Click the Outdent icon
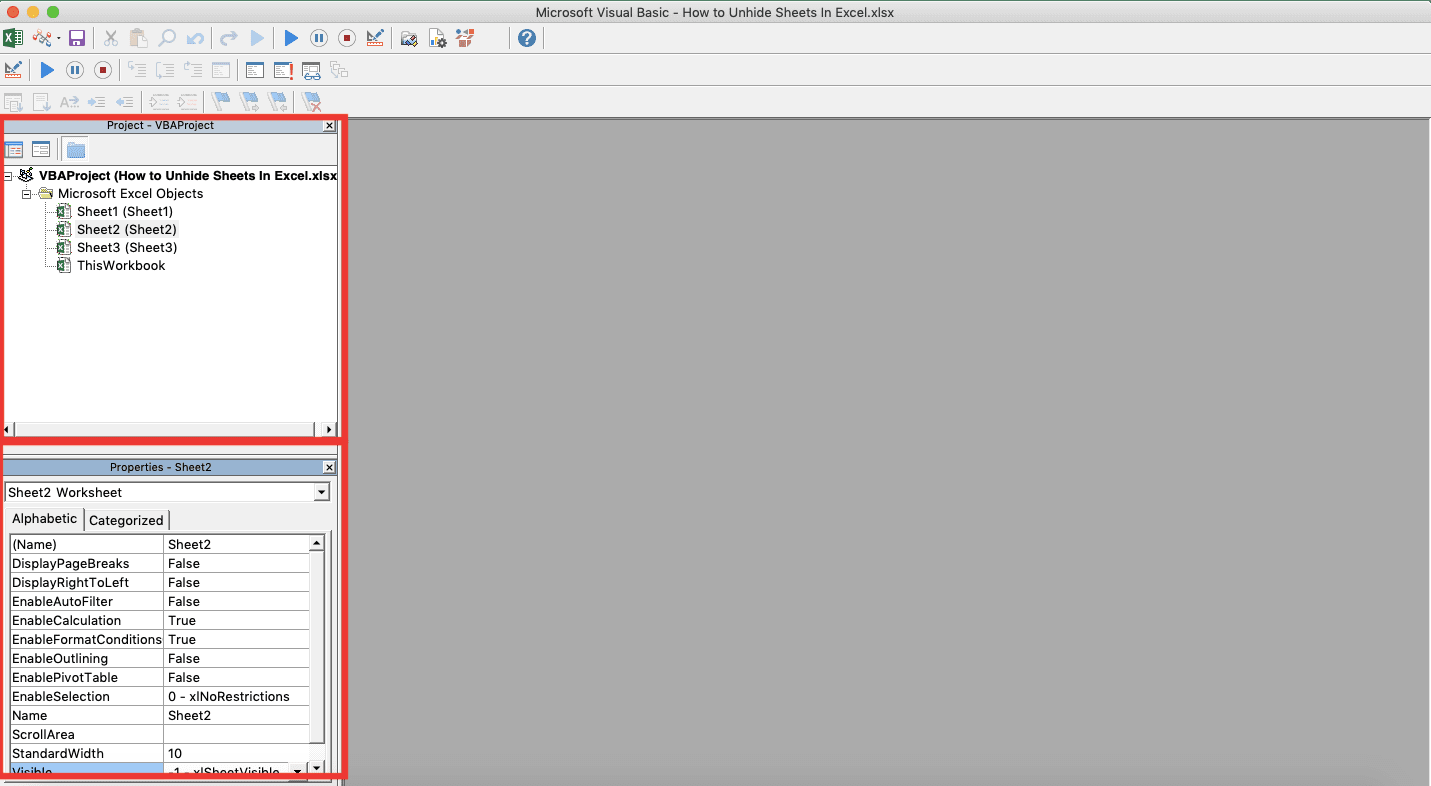The width and height of the screenshot is (1431, 786). point(125,102)
